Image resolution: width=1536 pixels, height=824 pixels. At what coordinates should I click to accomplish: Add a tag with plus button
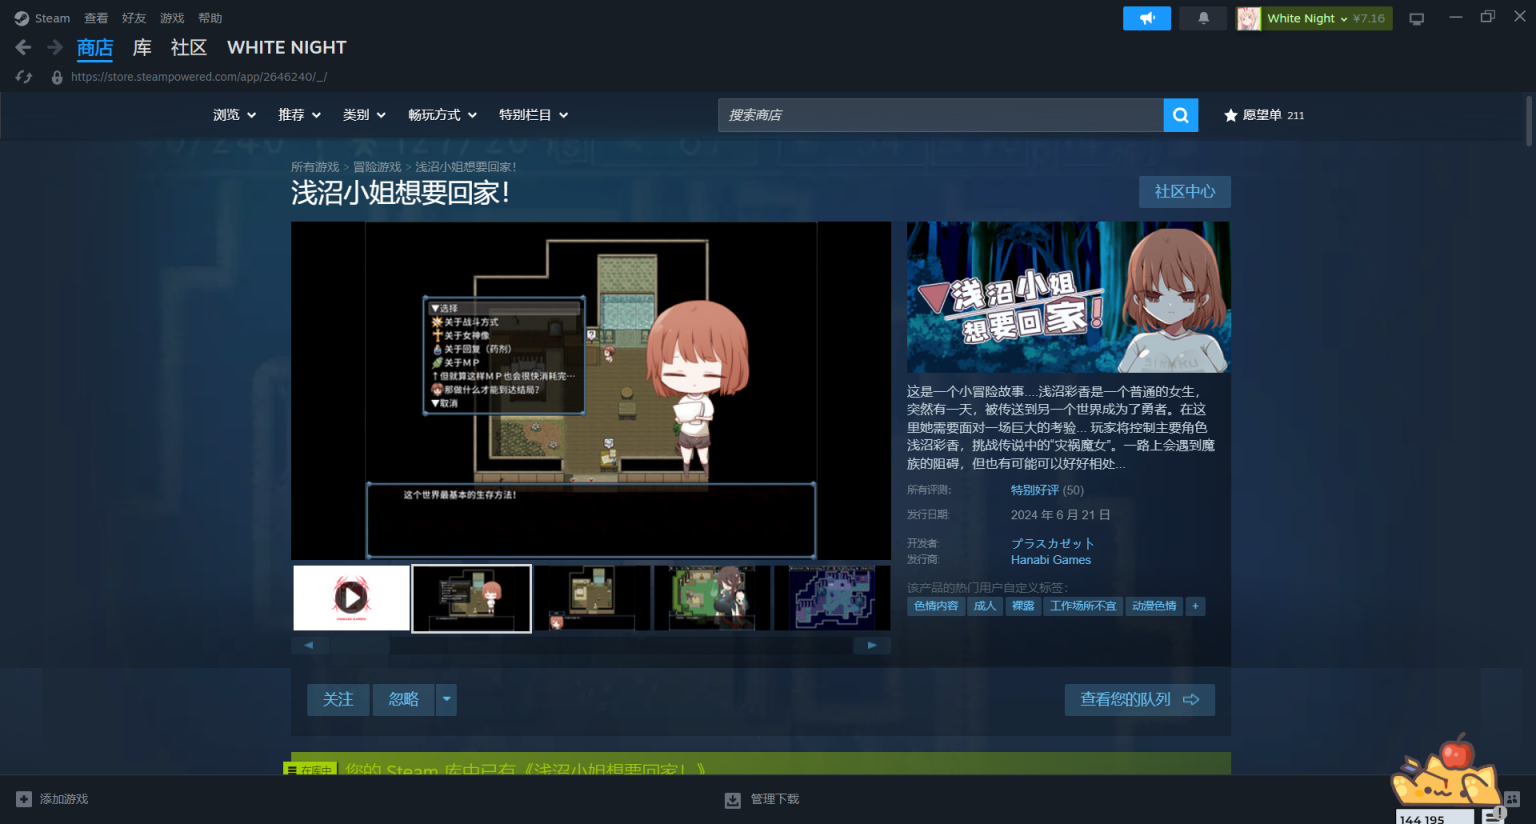1195,606
